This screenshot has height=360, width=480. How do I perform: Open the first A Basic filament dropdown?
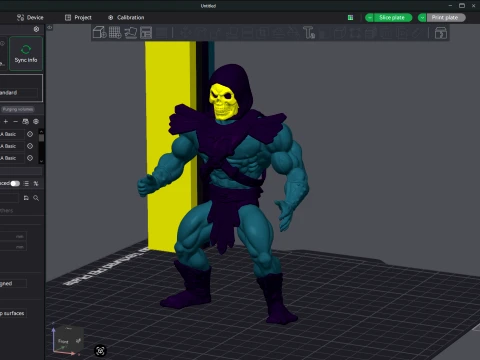12,134
